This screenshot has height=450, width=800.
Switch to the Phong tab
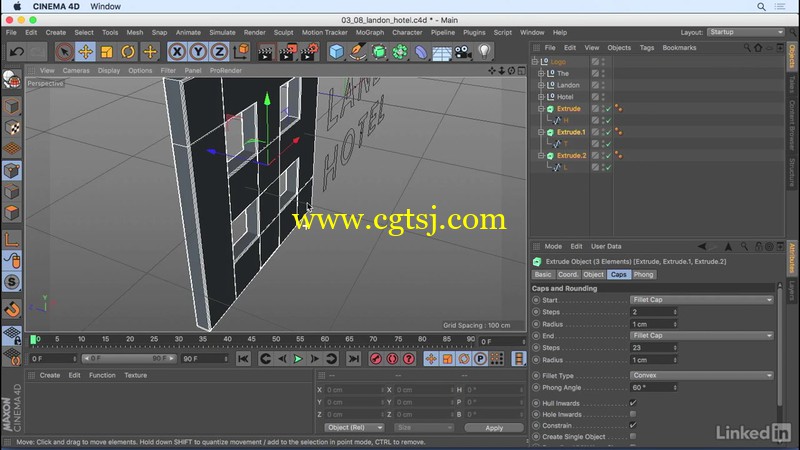click(643, 274)
